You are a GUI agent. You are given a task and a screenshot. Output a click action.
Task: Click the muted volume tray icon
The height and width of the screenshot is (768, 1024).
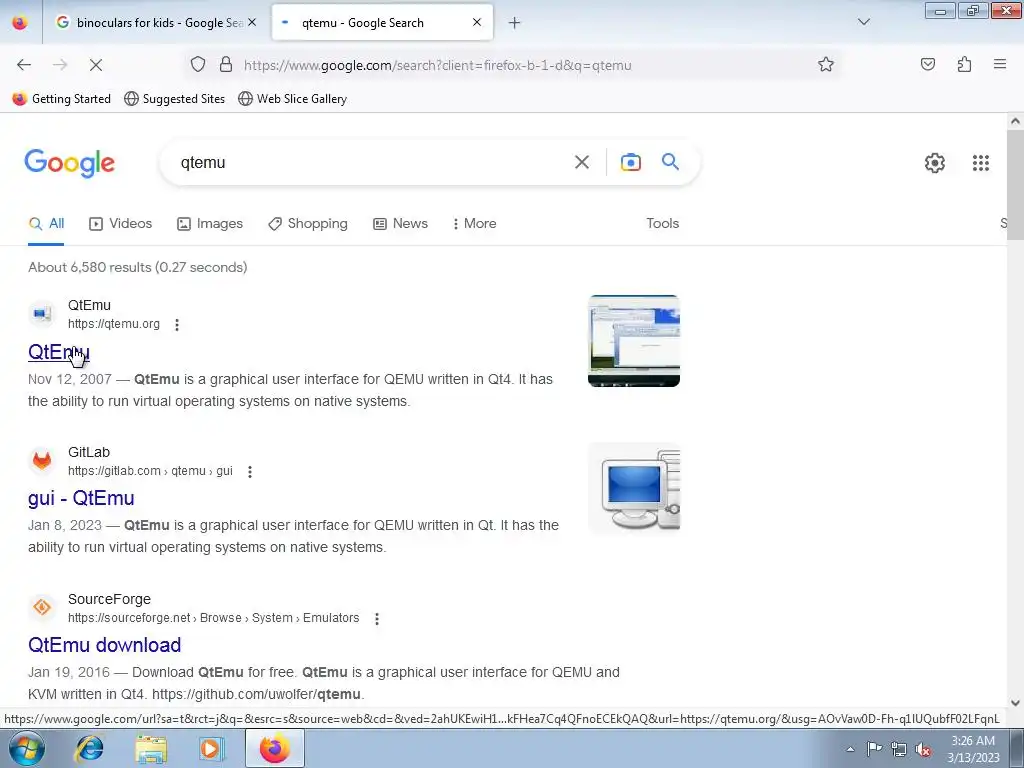click(923, 749)
